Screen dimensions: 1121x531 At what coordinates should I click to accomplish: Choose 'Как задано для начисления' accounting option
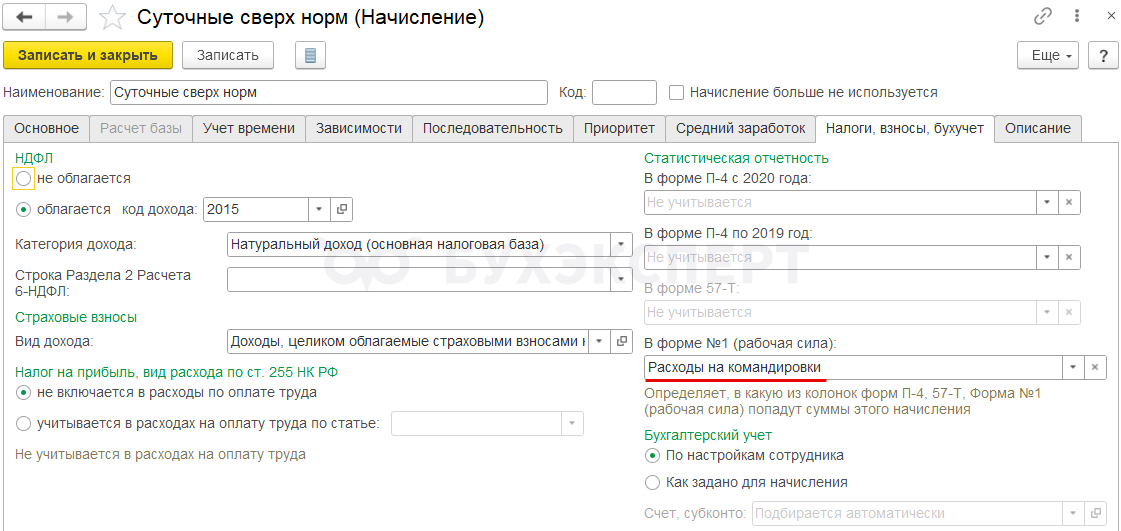653,482
